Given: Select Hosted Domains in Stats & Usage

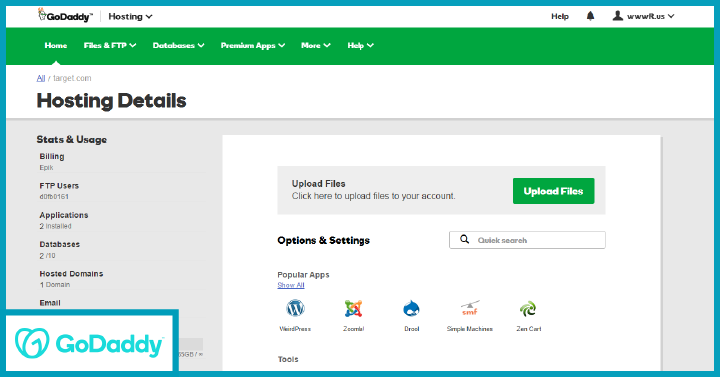Looking at the screenshot, I should click(x=71, y=274).
